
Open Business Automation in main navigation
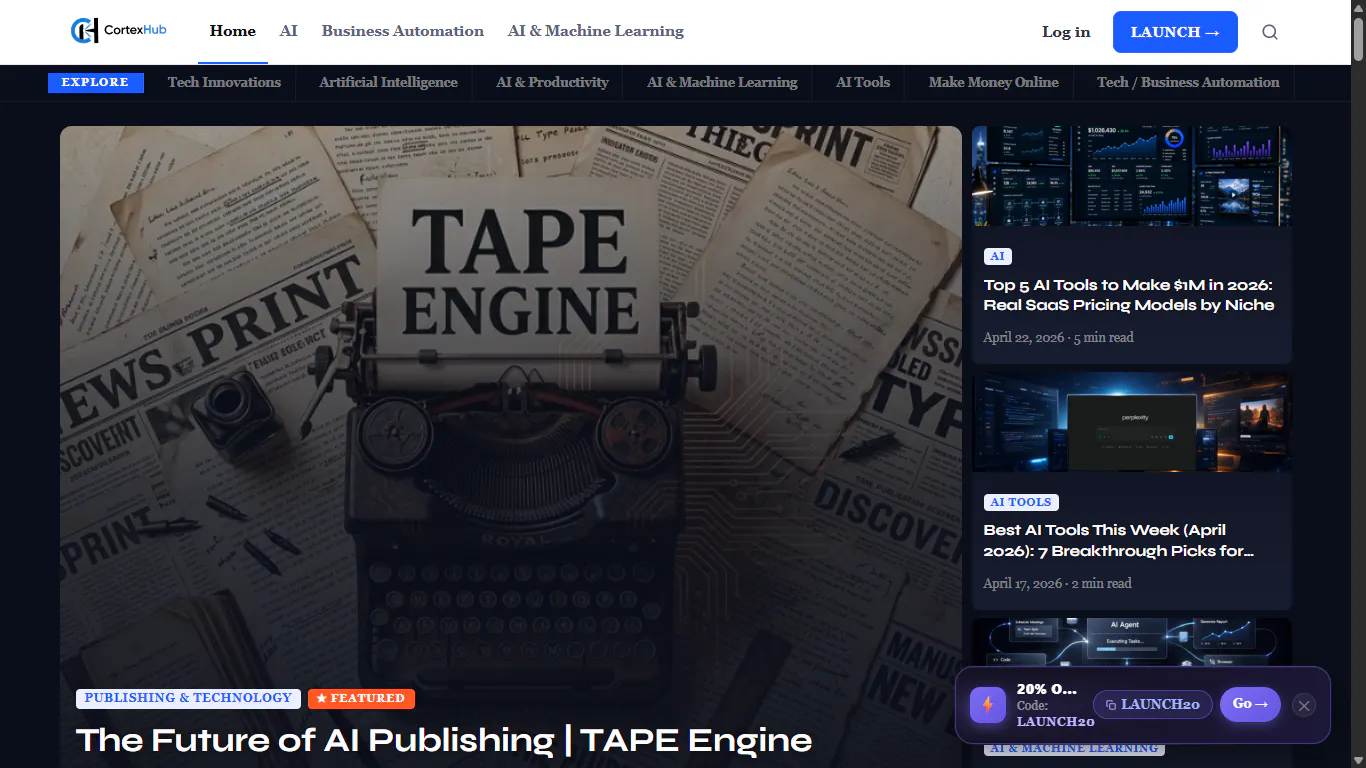[403, 31]
